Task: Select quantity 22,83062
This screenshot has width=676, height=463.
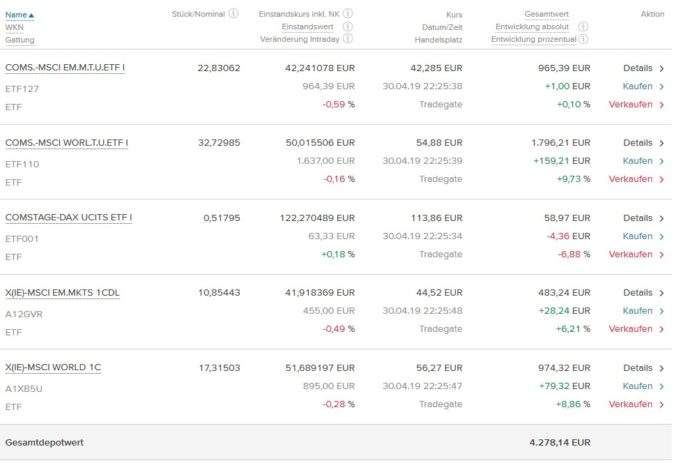Action: pos(219,68)
